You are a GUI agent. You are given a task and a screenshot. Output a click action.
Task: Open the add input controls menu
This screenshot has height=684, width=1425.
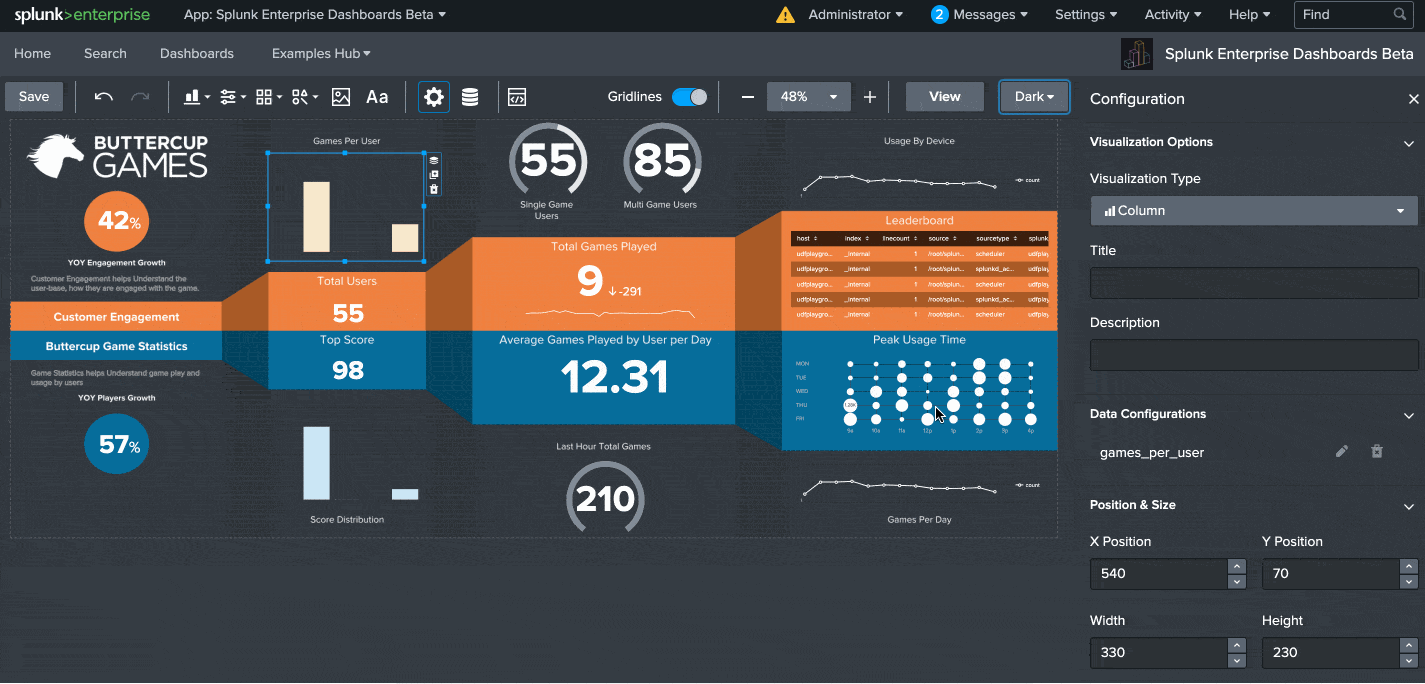[233, 97]
